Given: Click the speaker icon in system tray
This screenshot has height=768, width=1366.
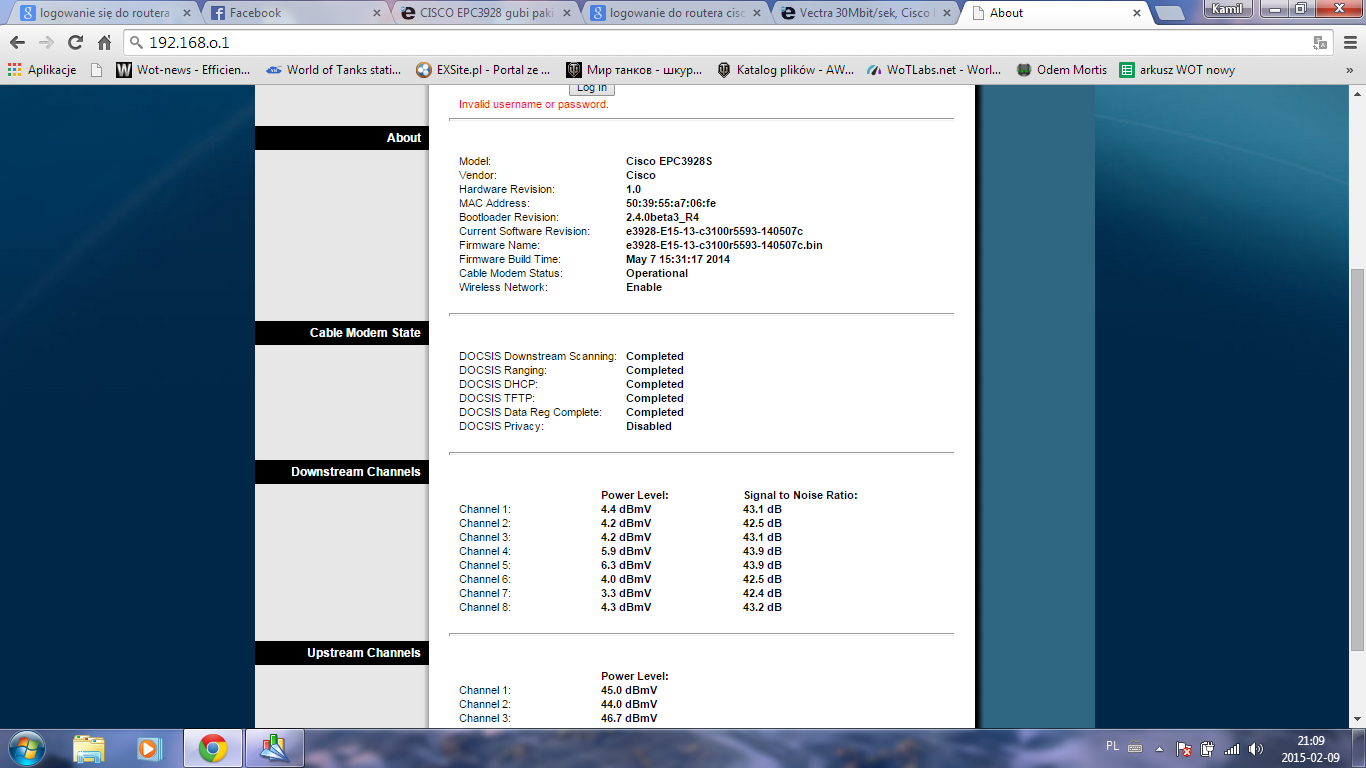Looking at the screenshot, I should [x=1258, y=748].
